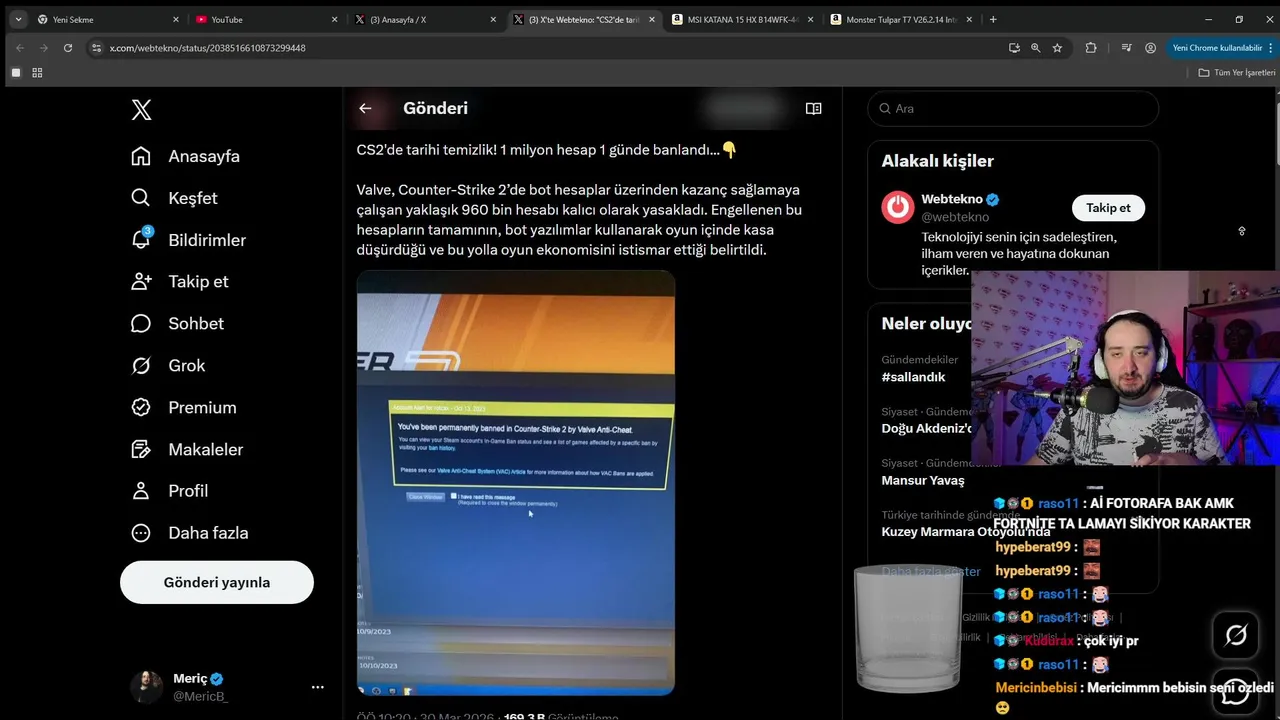Go back with the Gönderi arrow

tap(365, 108)
